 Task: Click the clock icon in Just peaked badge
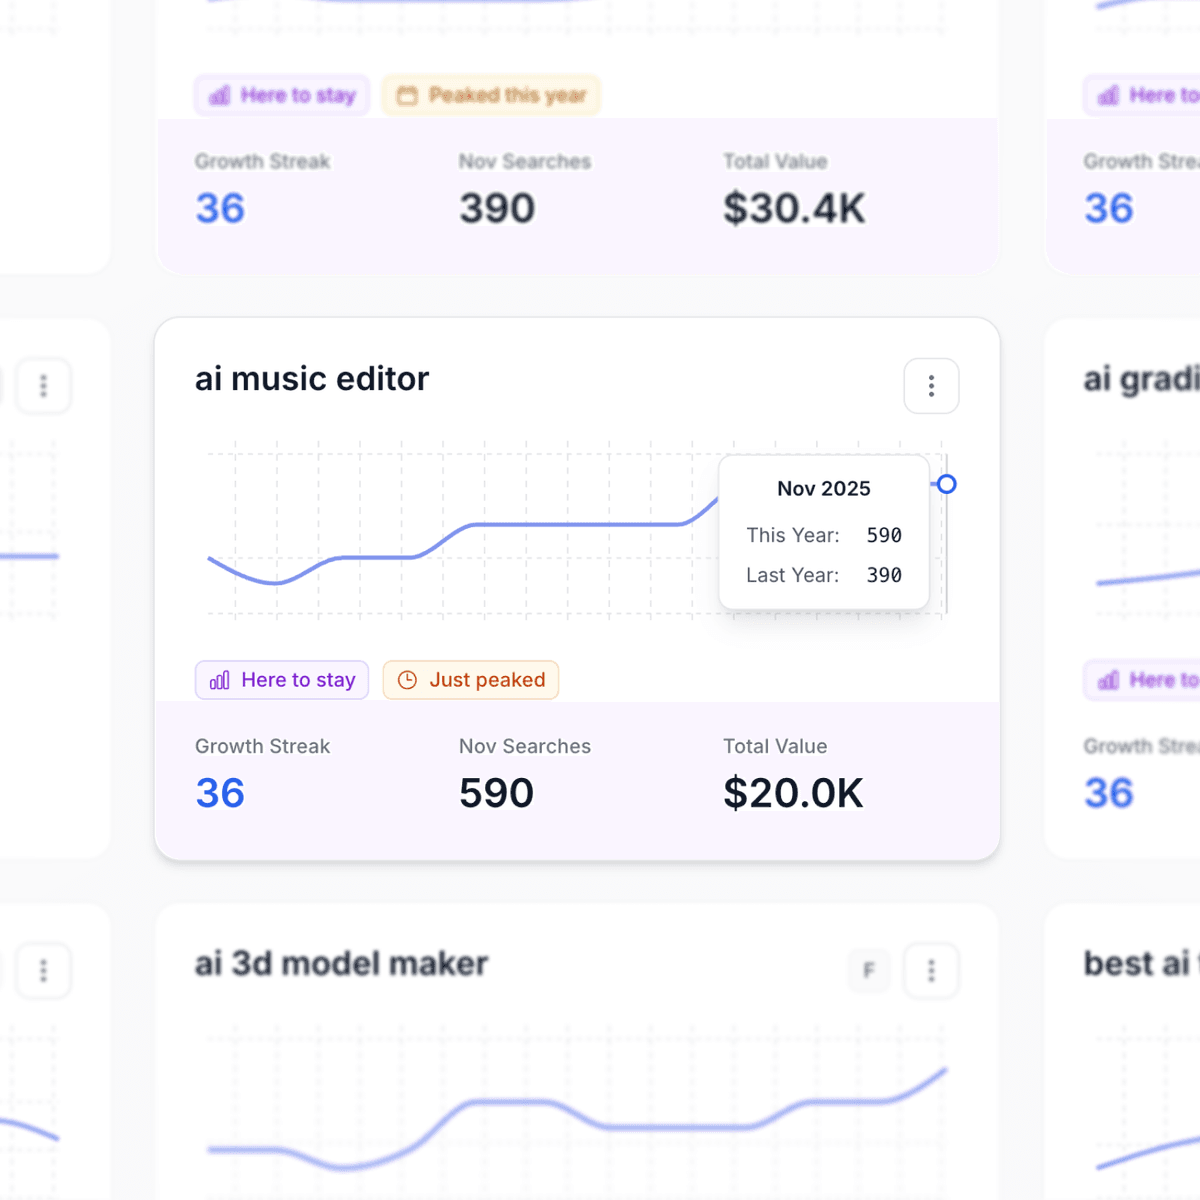tap(409, 680)
